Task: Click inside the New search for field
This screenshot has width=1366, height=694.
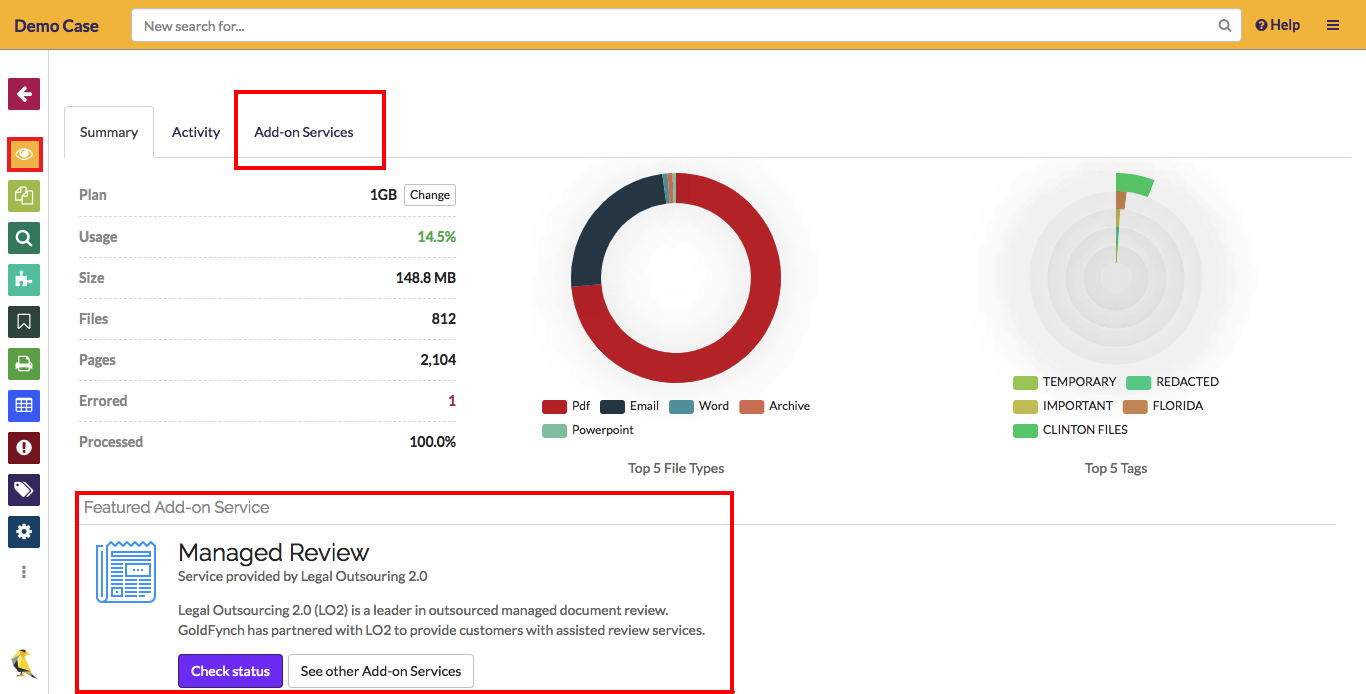Action: click(600, 25)
